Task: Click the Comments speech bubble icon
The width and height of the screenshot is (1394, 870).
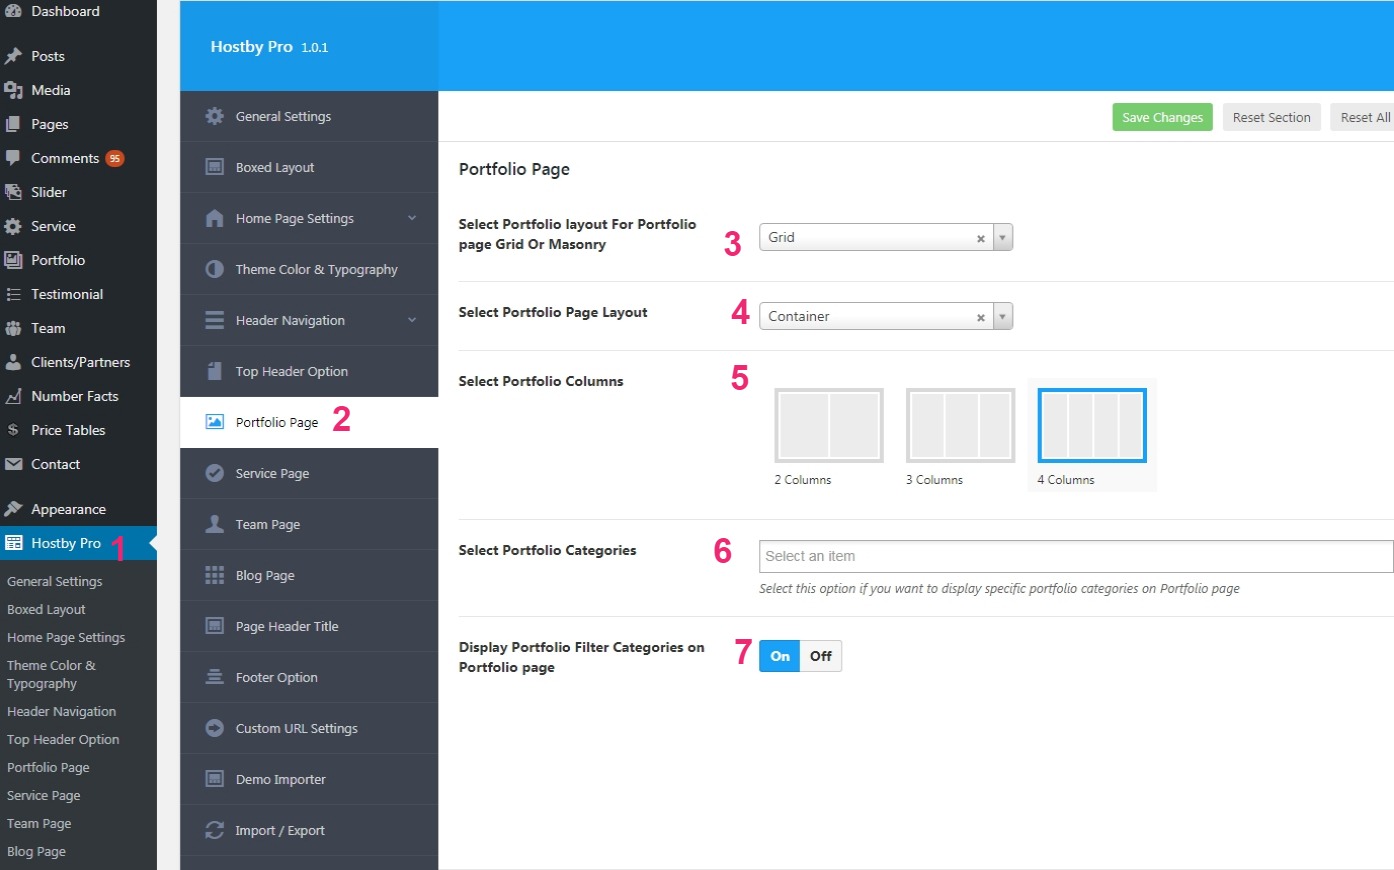Action: coord(13,158)
